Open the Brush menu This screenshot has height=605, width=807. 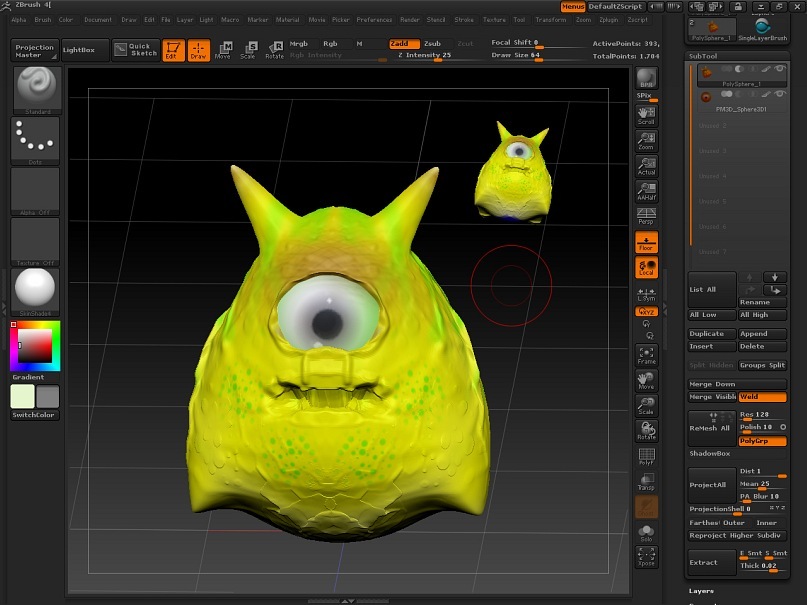click(43, 20)
